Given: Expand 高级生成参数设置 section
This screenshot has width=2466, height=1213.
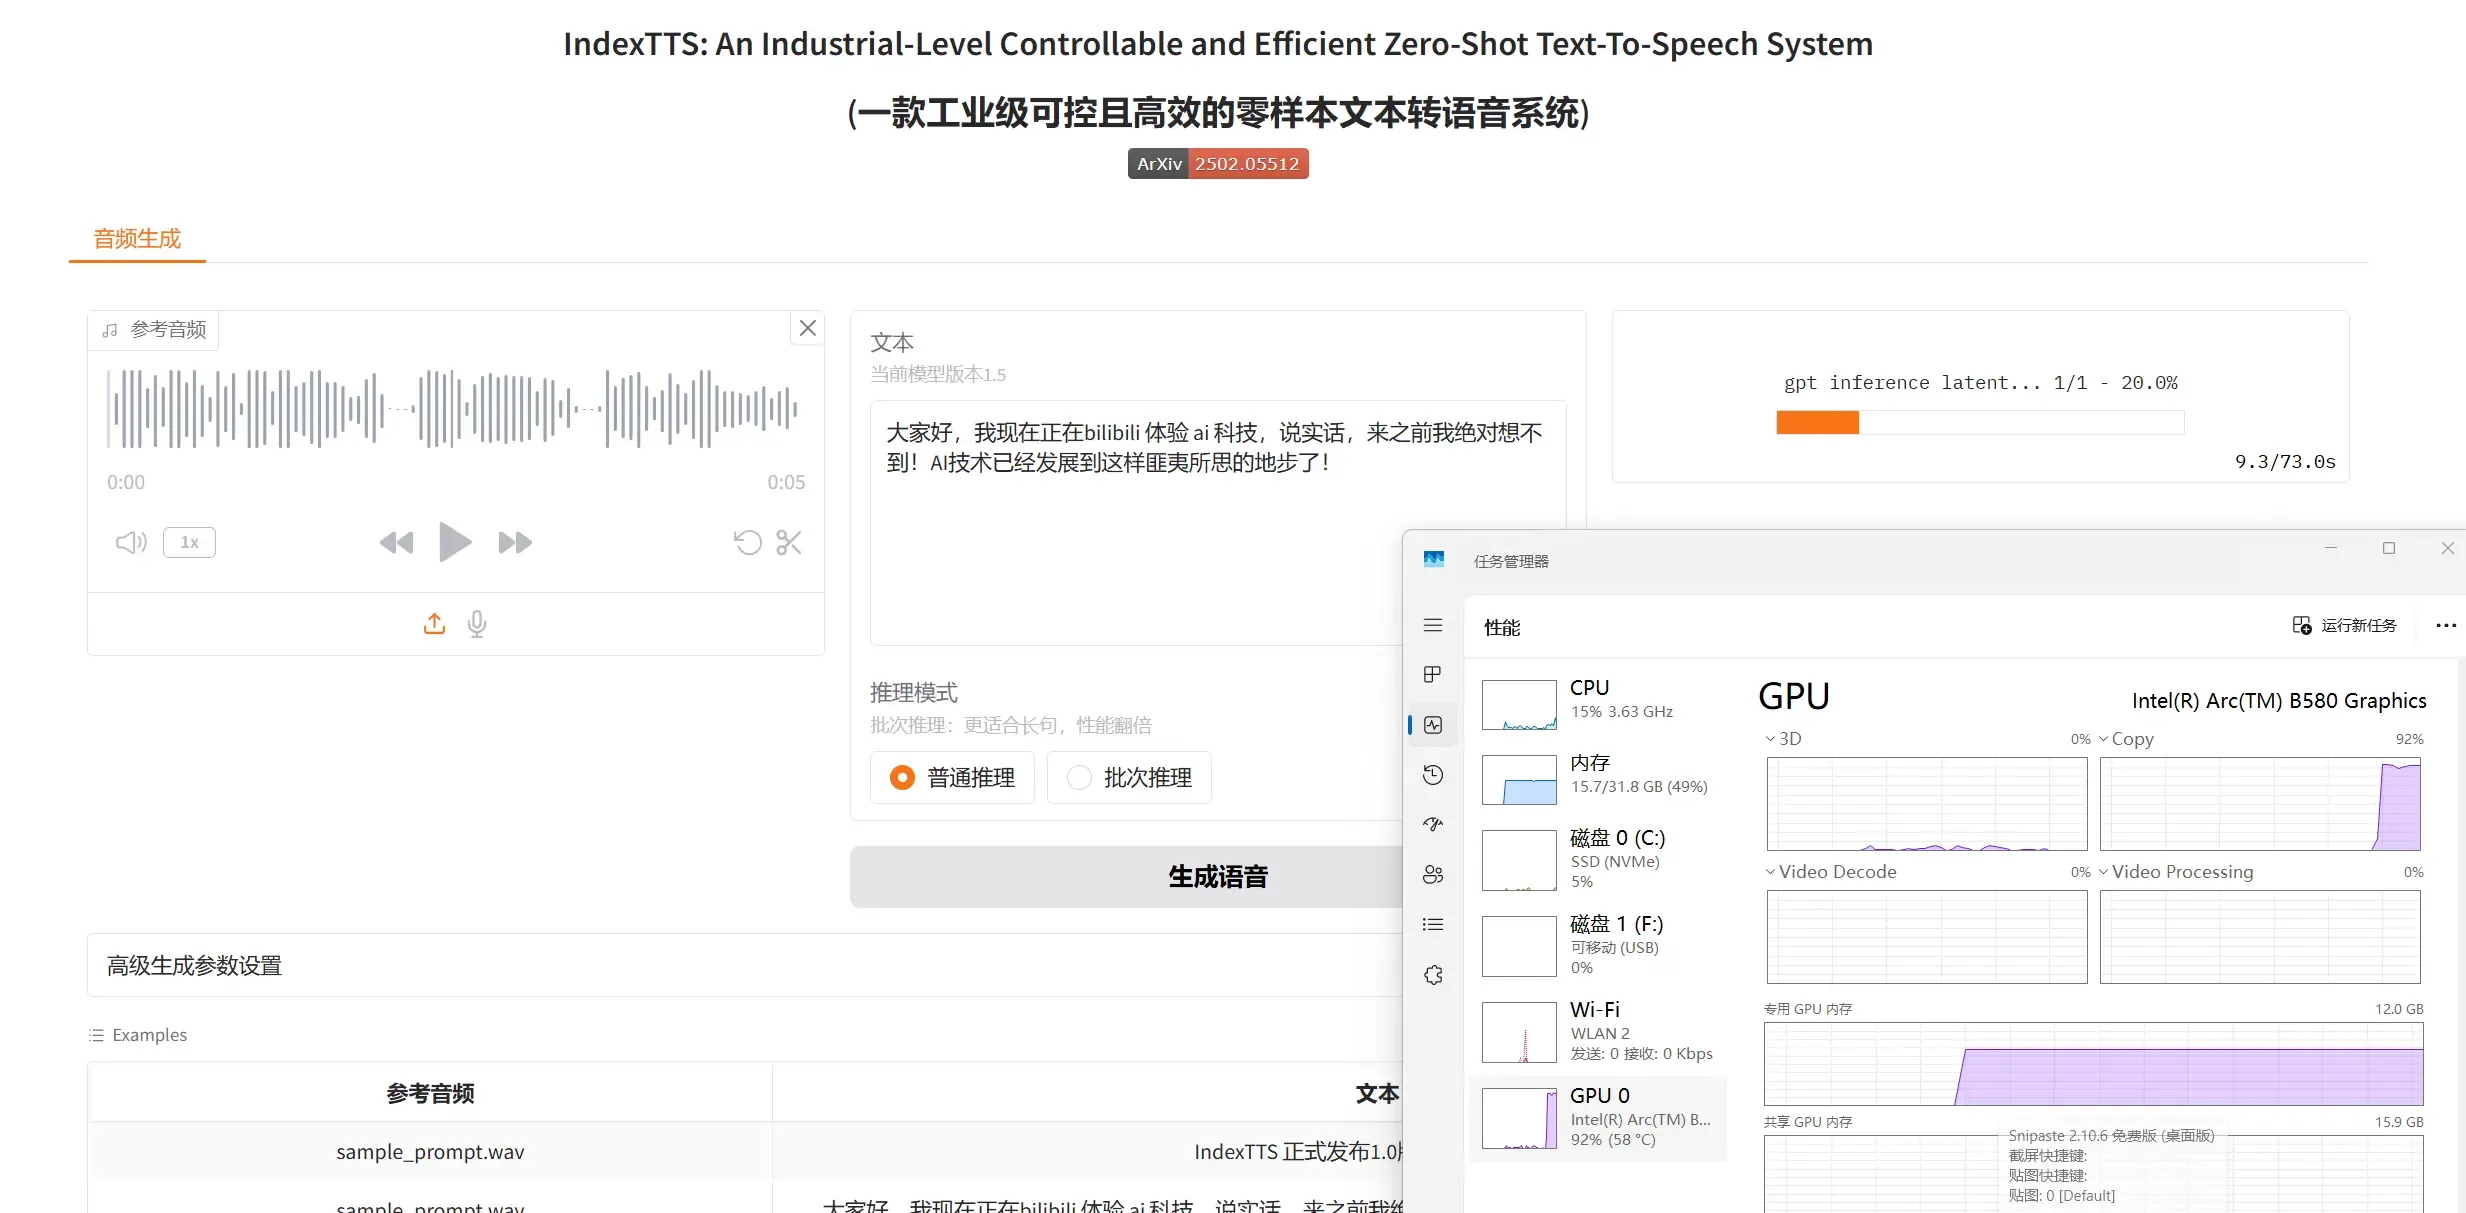Looking at the screenshot, I should pyautogui.click(x=194, y=966).
